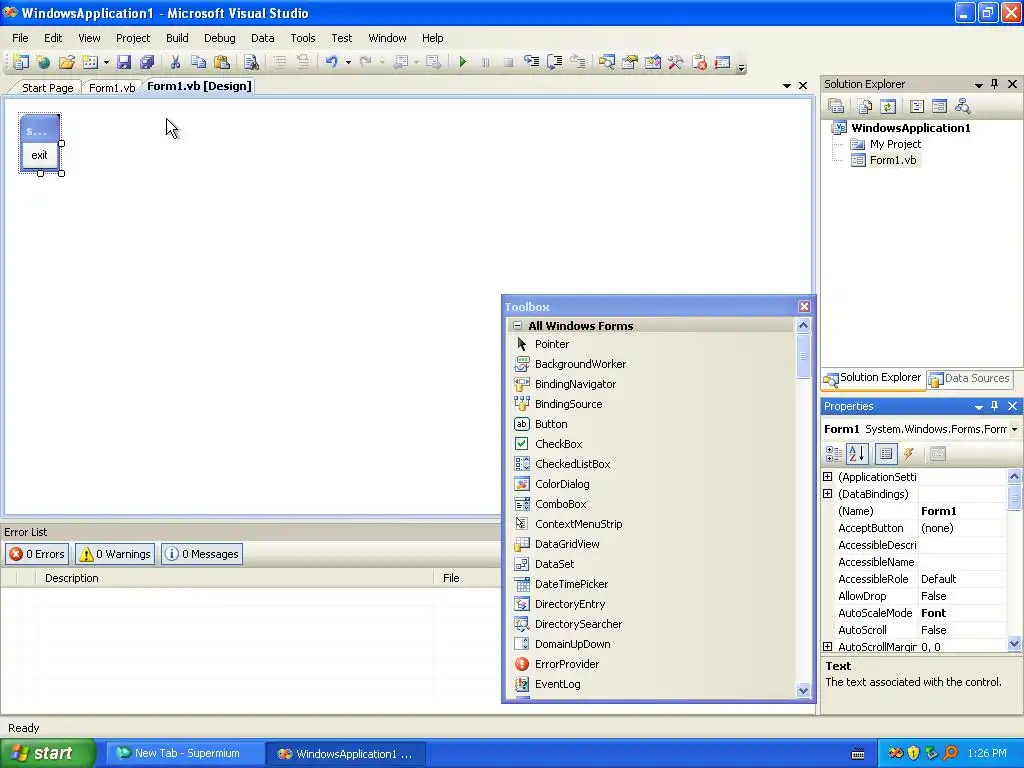
Task: Select ComboBox control in Toolbox
Action: 560,504
